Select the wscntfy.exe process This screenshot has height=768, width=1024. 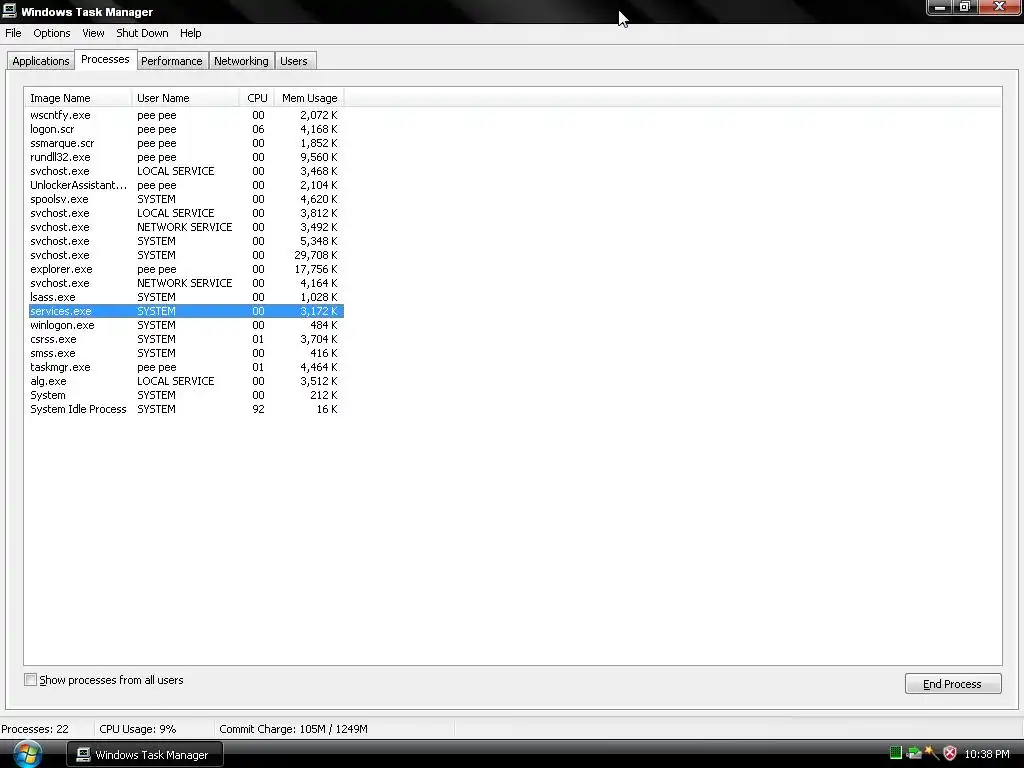[x=186, y=115]
